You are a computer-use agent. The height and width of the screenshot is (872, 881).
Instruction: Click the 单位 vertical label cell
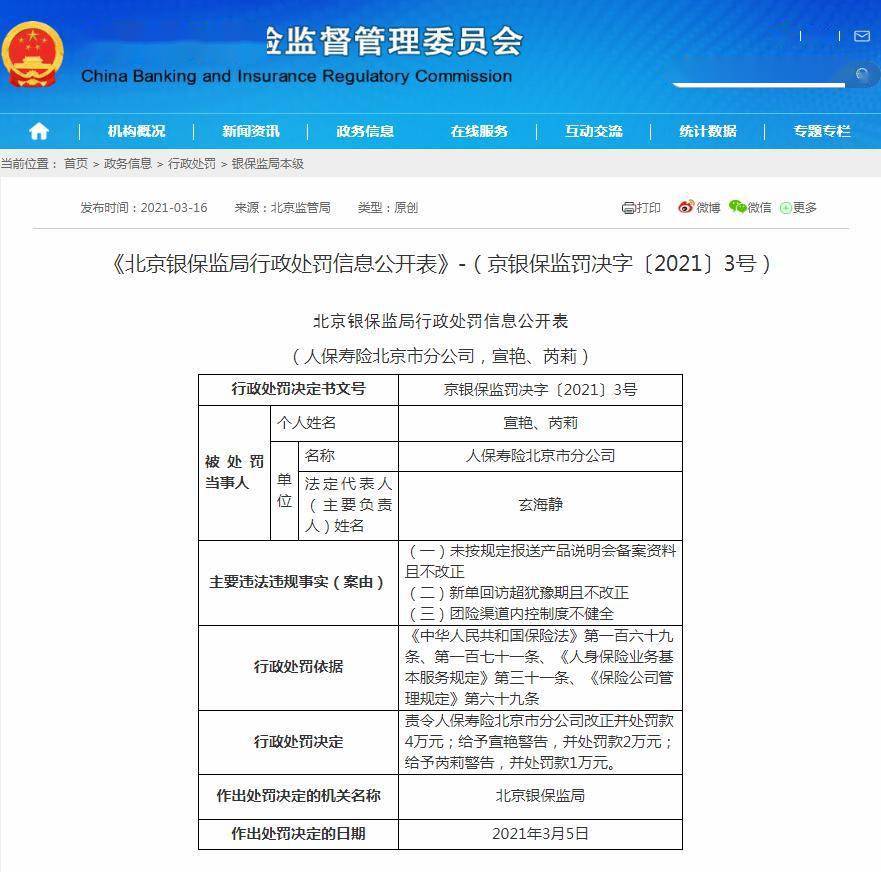point(284,490)
